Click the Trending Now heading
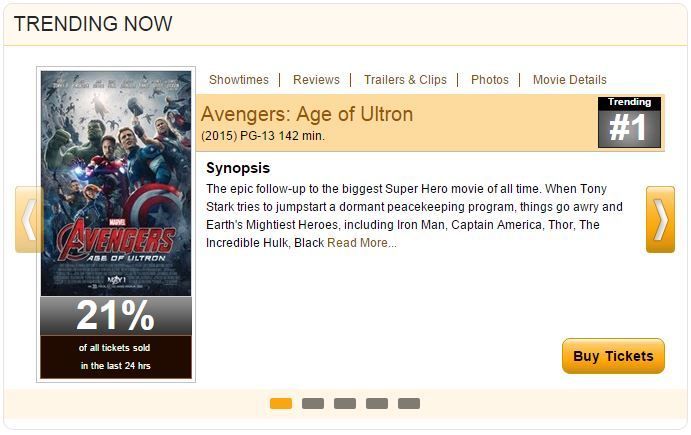The width and height of the screenshot is (691, 435). (x=93, y=24)
